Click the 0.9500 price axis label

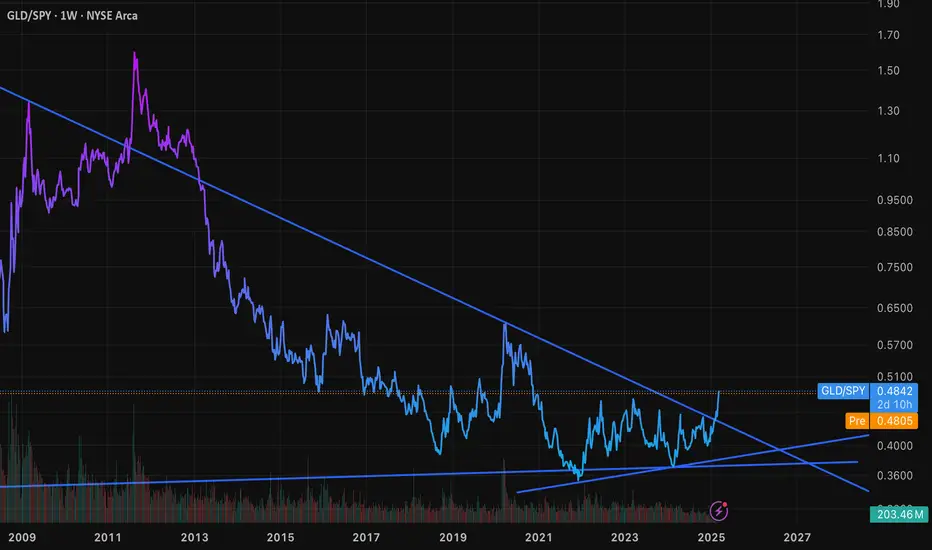(x=895, y=200)
